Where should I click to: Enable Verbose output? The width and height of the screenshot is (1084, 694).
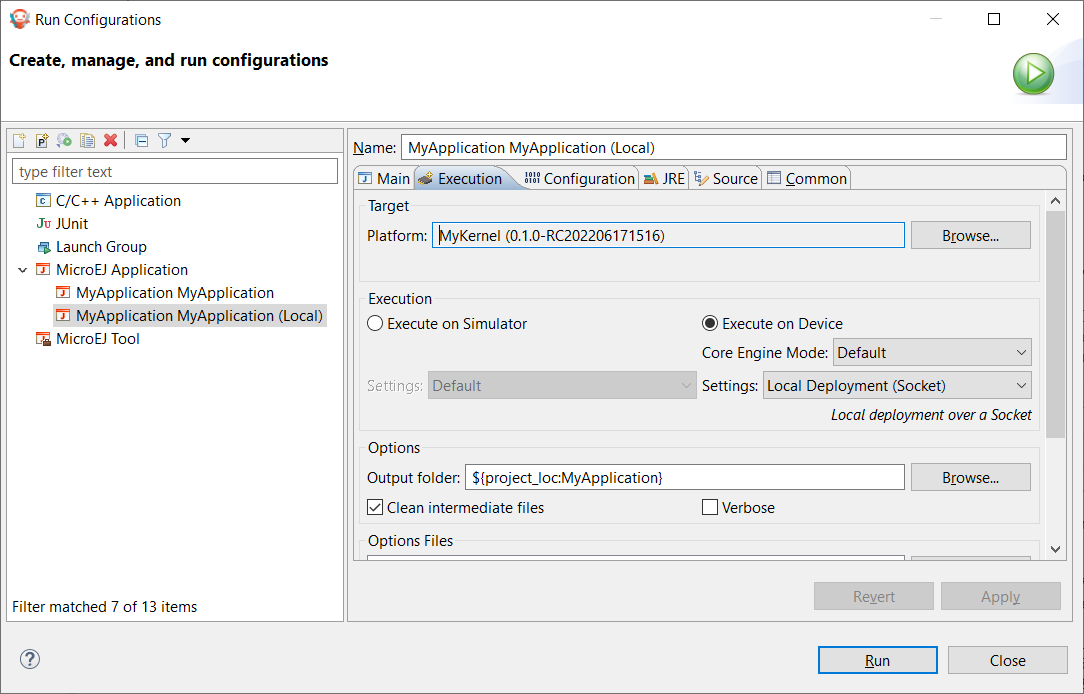pyautogui.click(x=710, y=507)
